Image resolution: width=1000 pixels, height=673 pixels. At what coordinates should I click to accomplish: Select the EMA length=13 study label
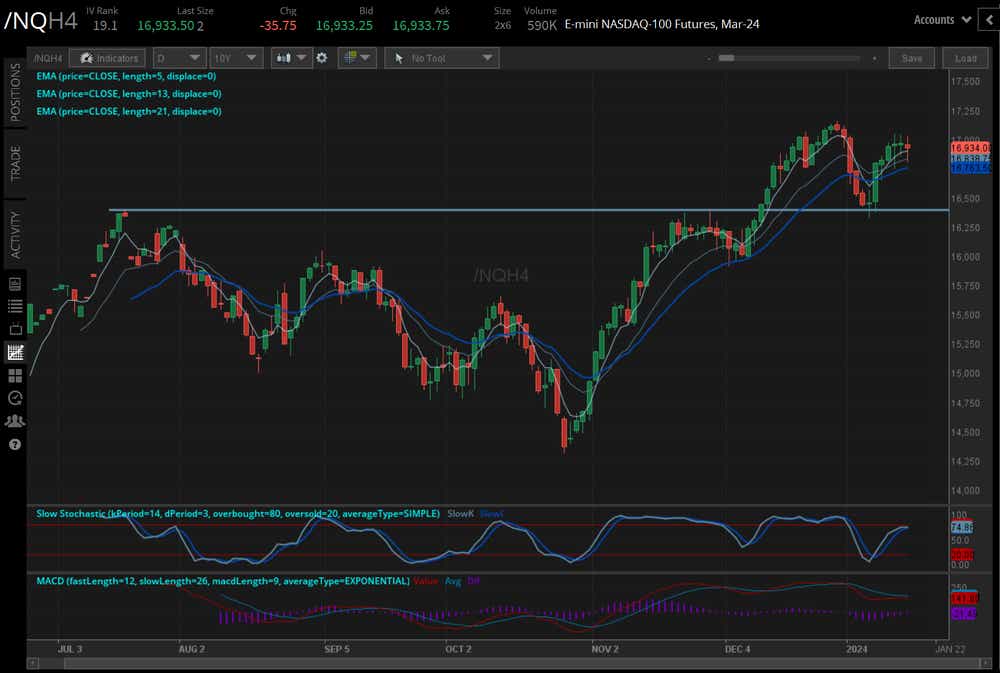click(129, 94)
